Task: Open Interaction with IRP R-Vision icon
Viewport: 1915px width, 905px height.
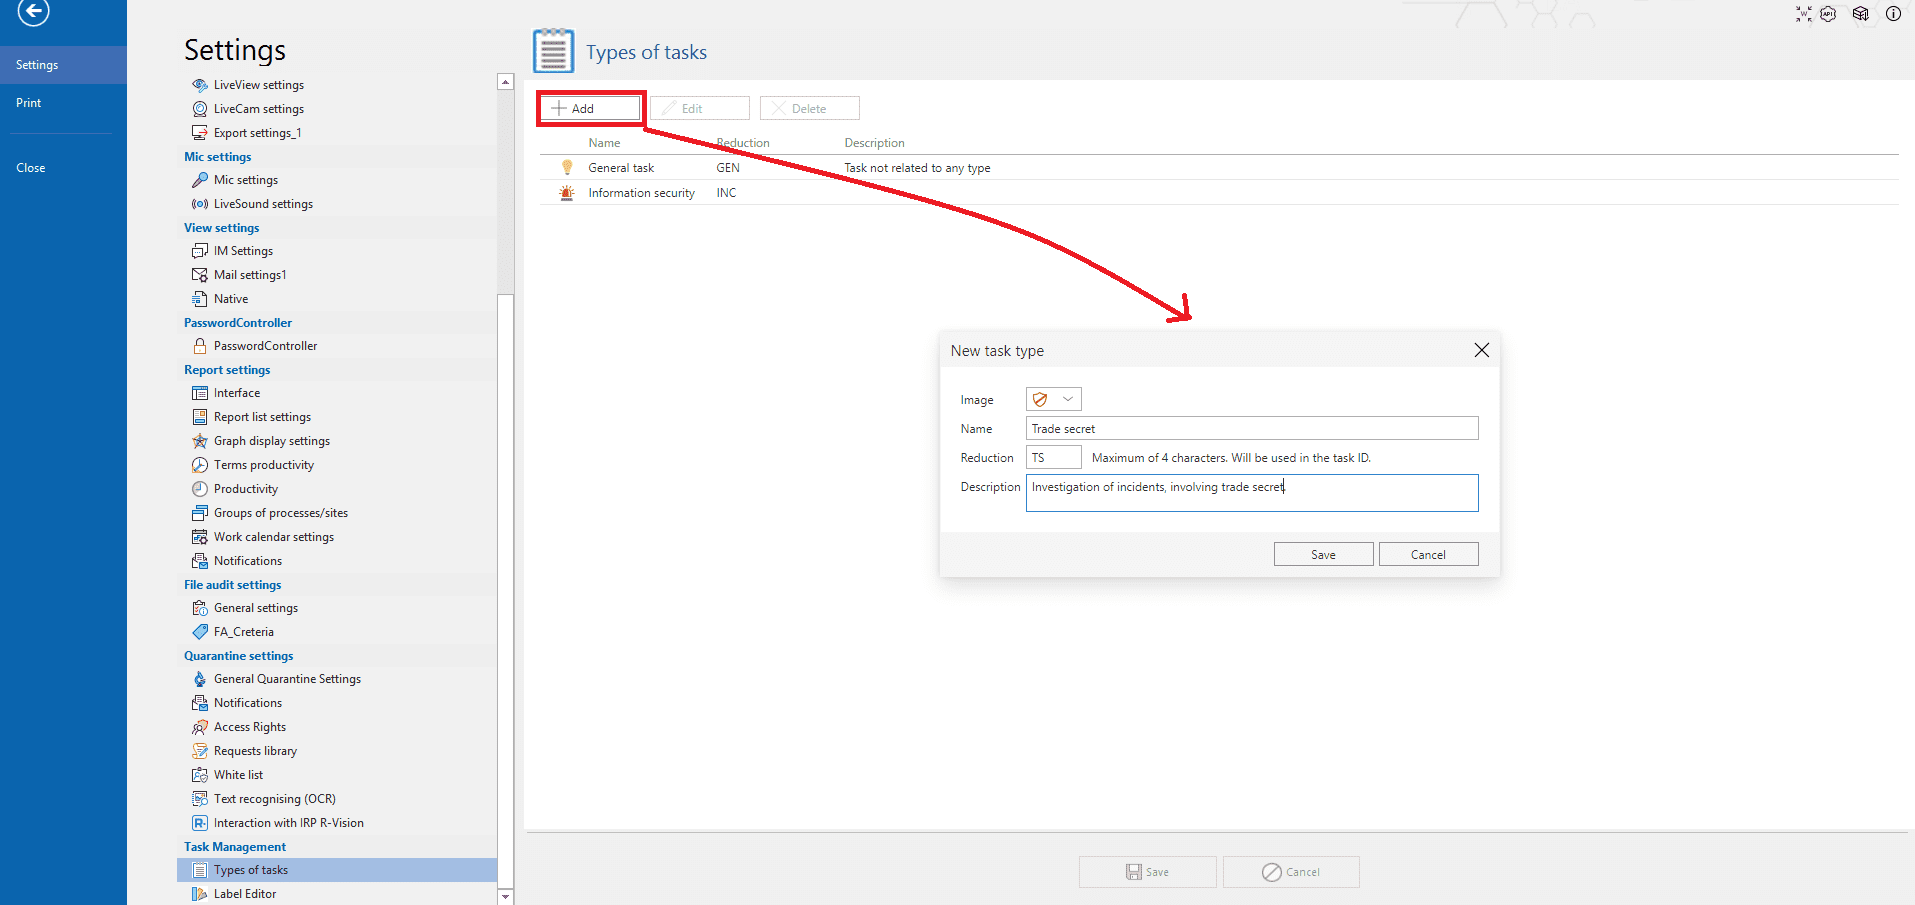Action: [200, 823]
